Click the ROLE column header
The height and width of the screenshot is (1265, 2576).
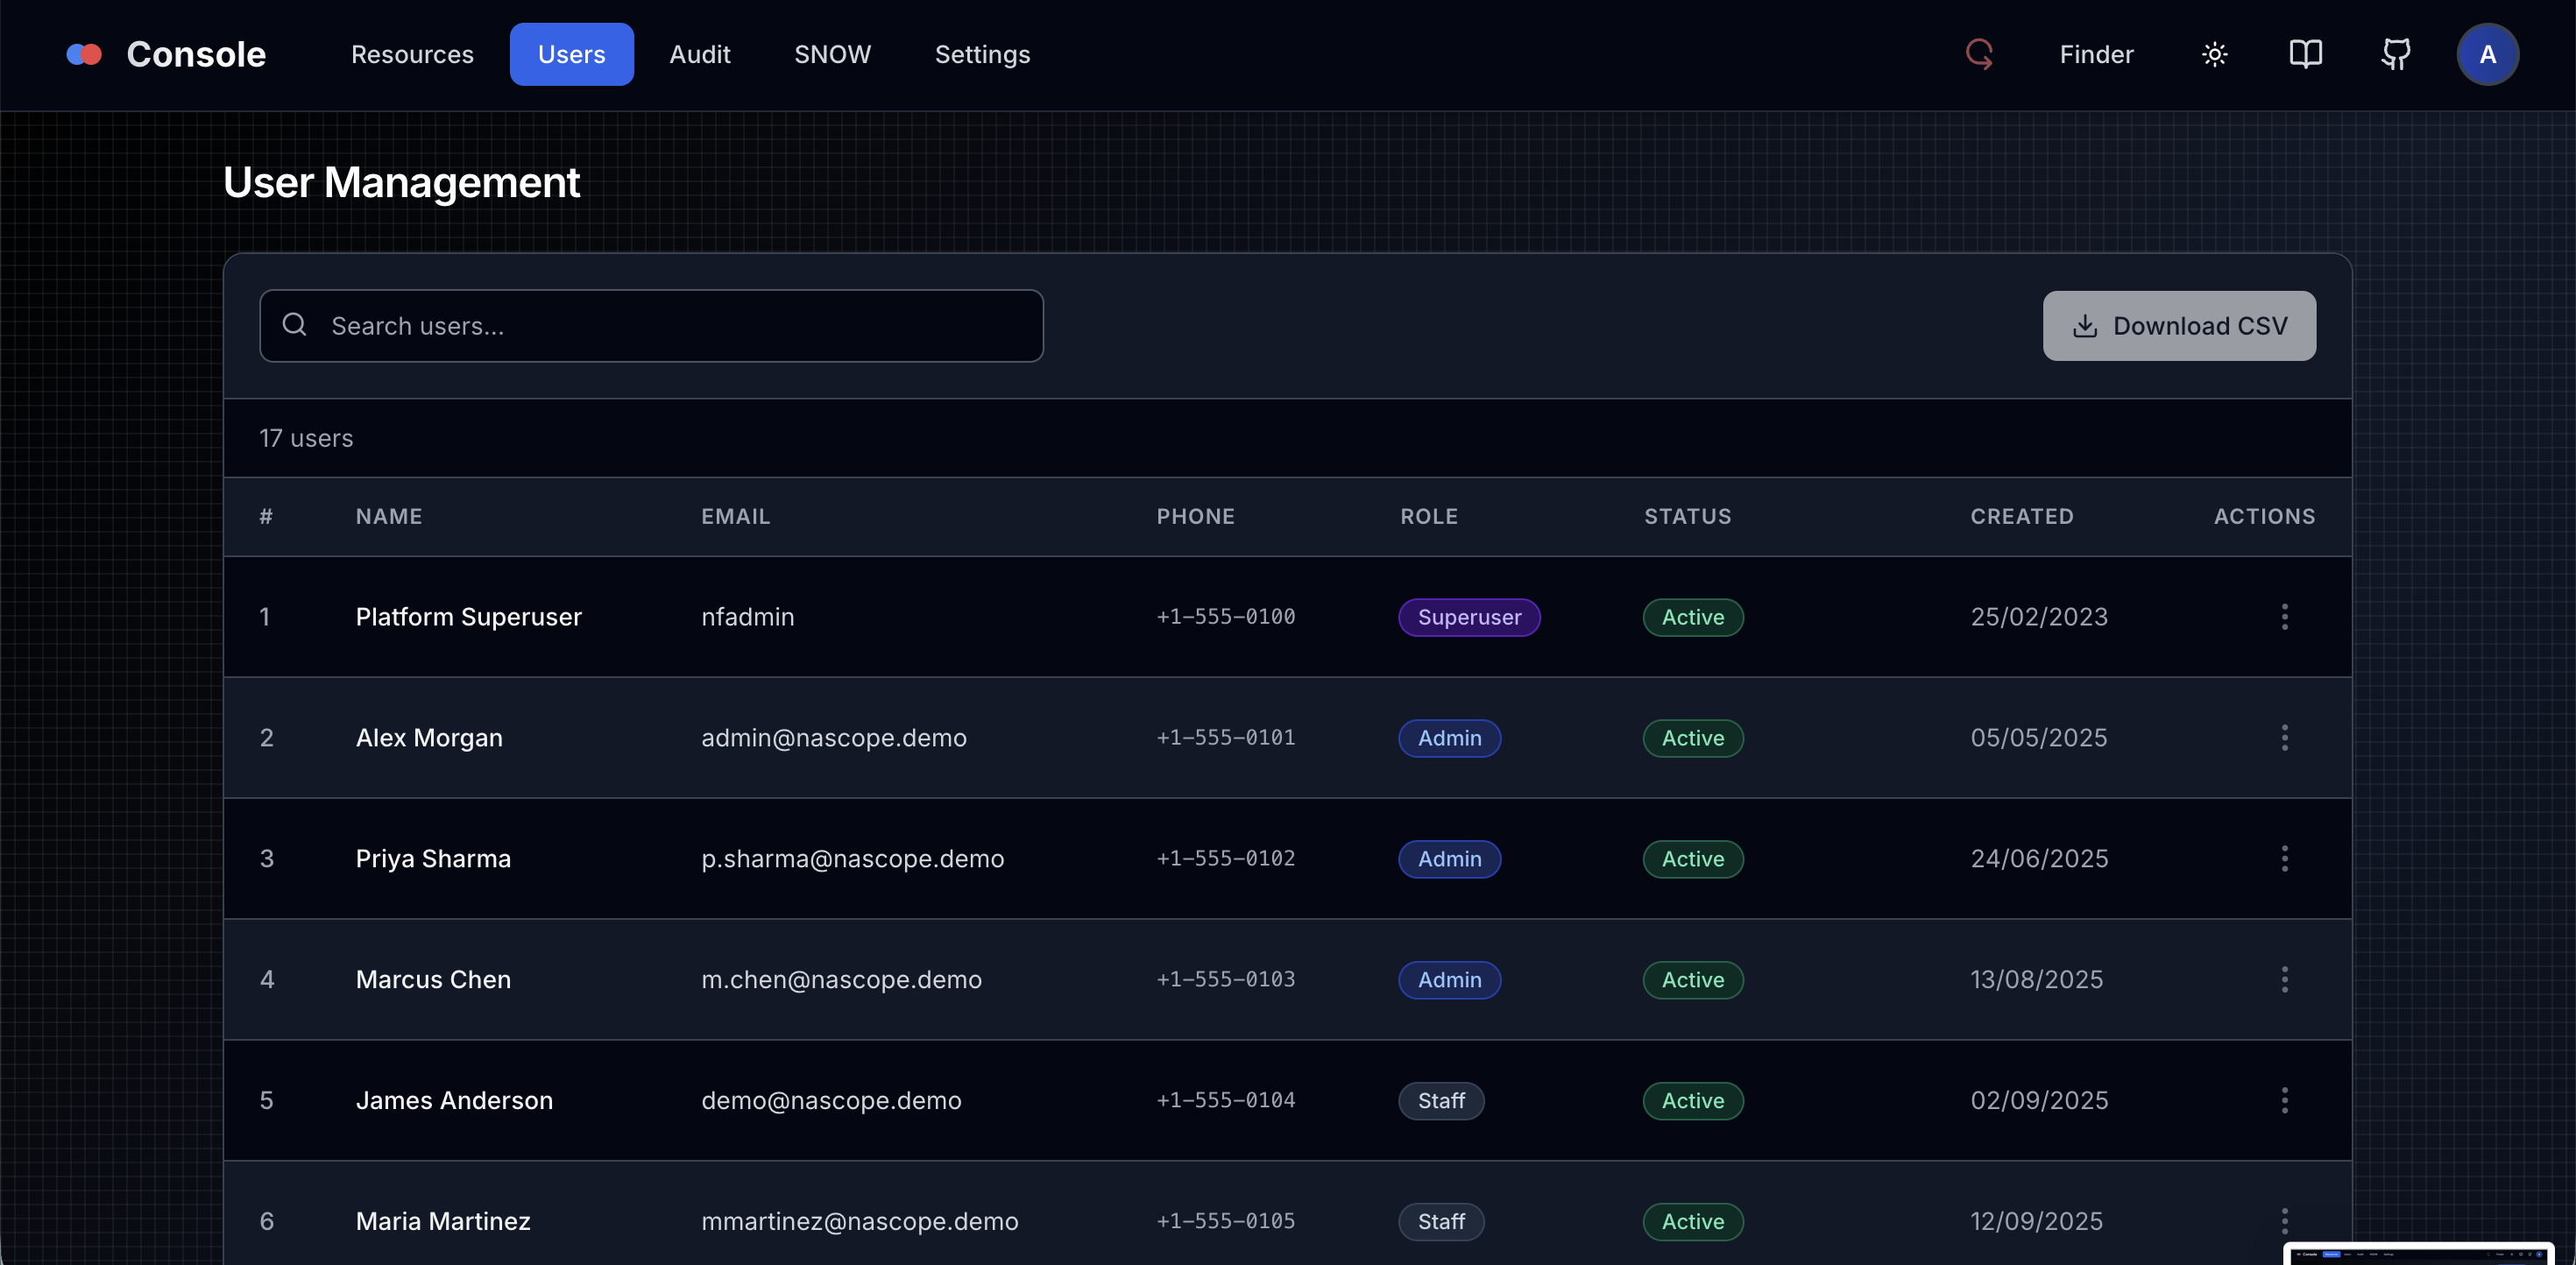1428,517
